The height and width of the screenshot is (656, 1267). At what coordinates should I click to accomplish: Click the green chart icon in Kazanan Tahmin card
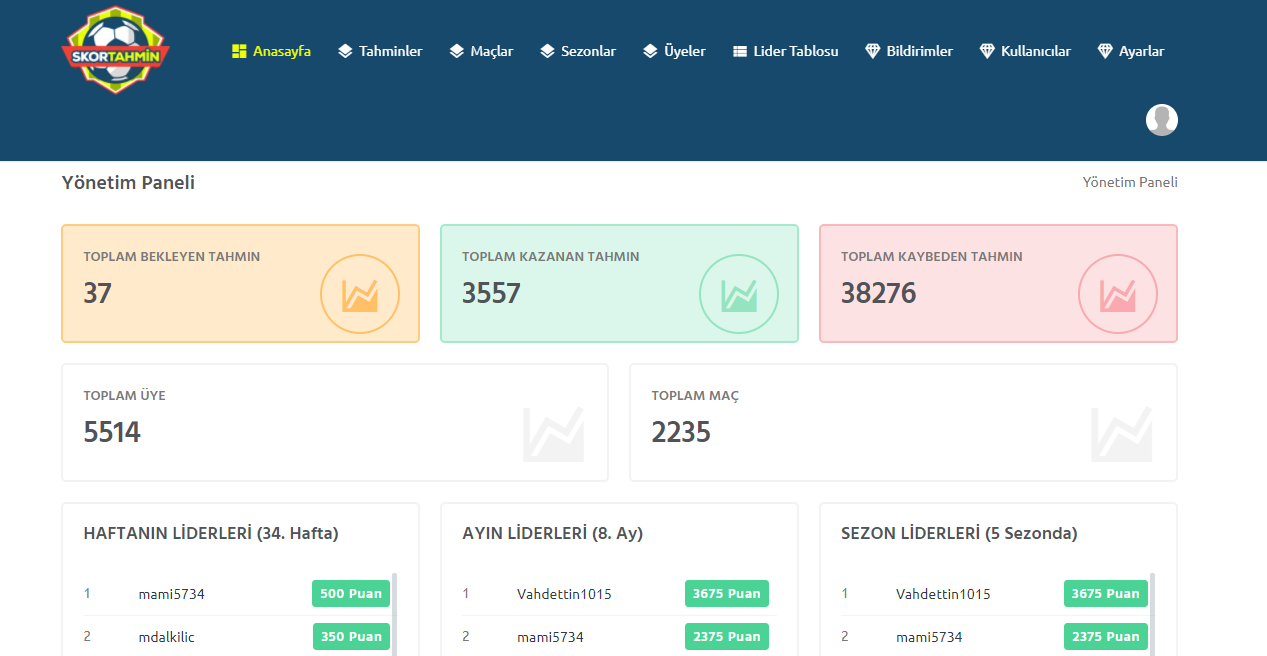click(x=738, y=294)
